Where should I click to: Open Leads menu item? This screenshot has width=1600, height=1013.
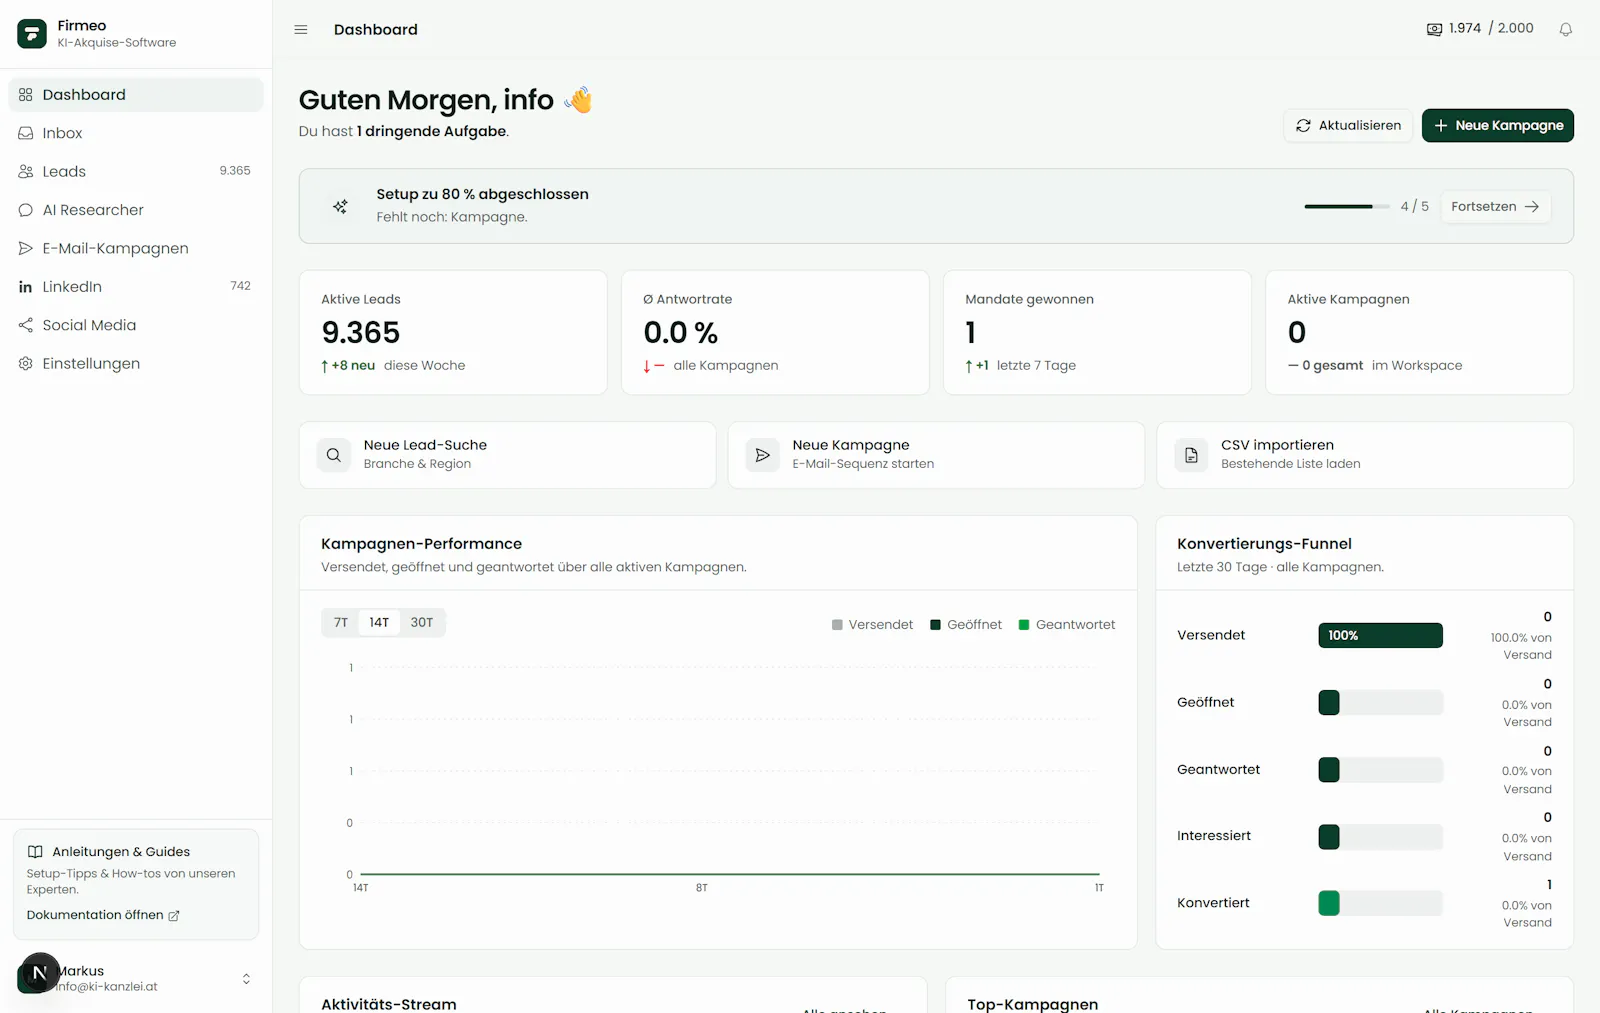coord(136,171)
